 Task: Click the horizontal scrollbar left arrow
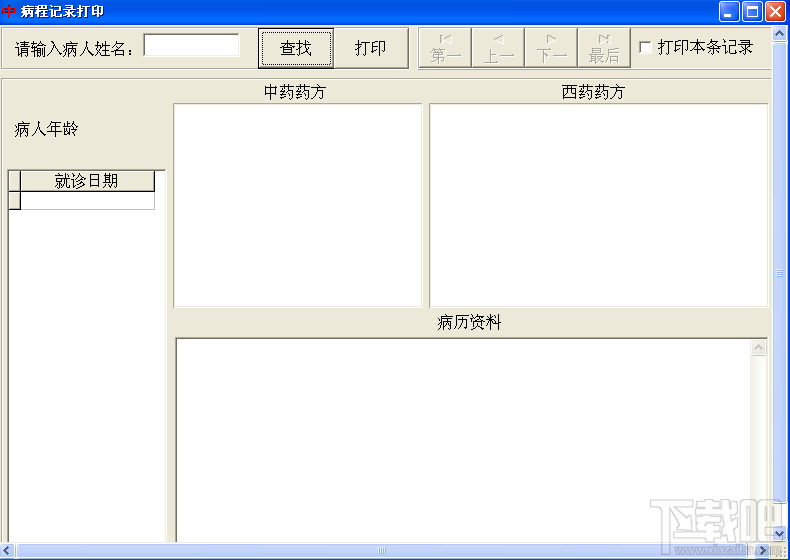(x=7, y=550)
